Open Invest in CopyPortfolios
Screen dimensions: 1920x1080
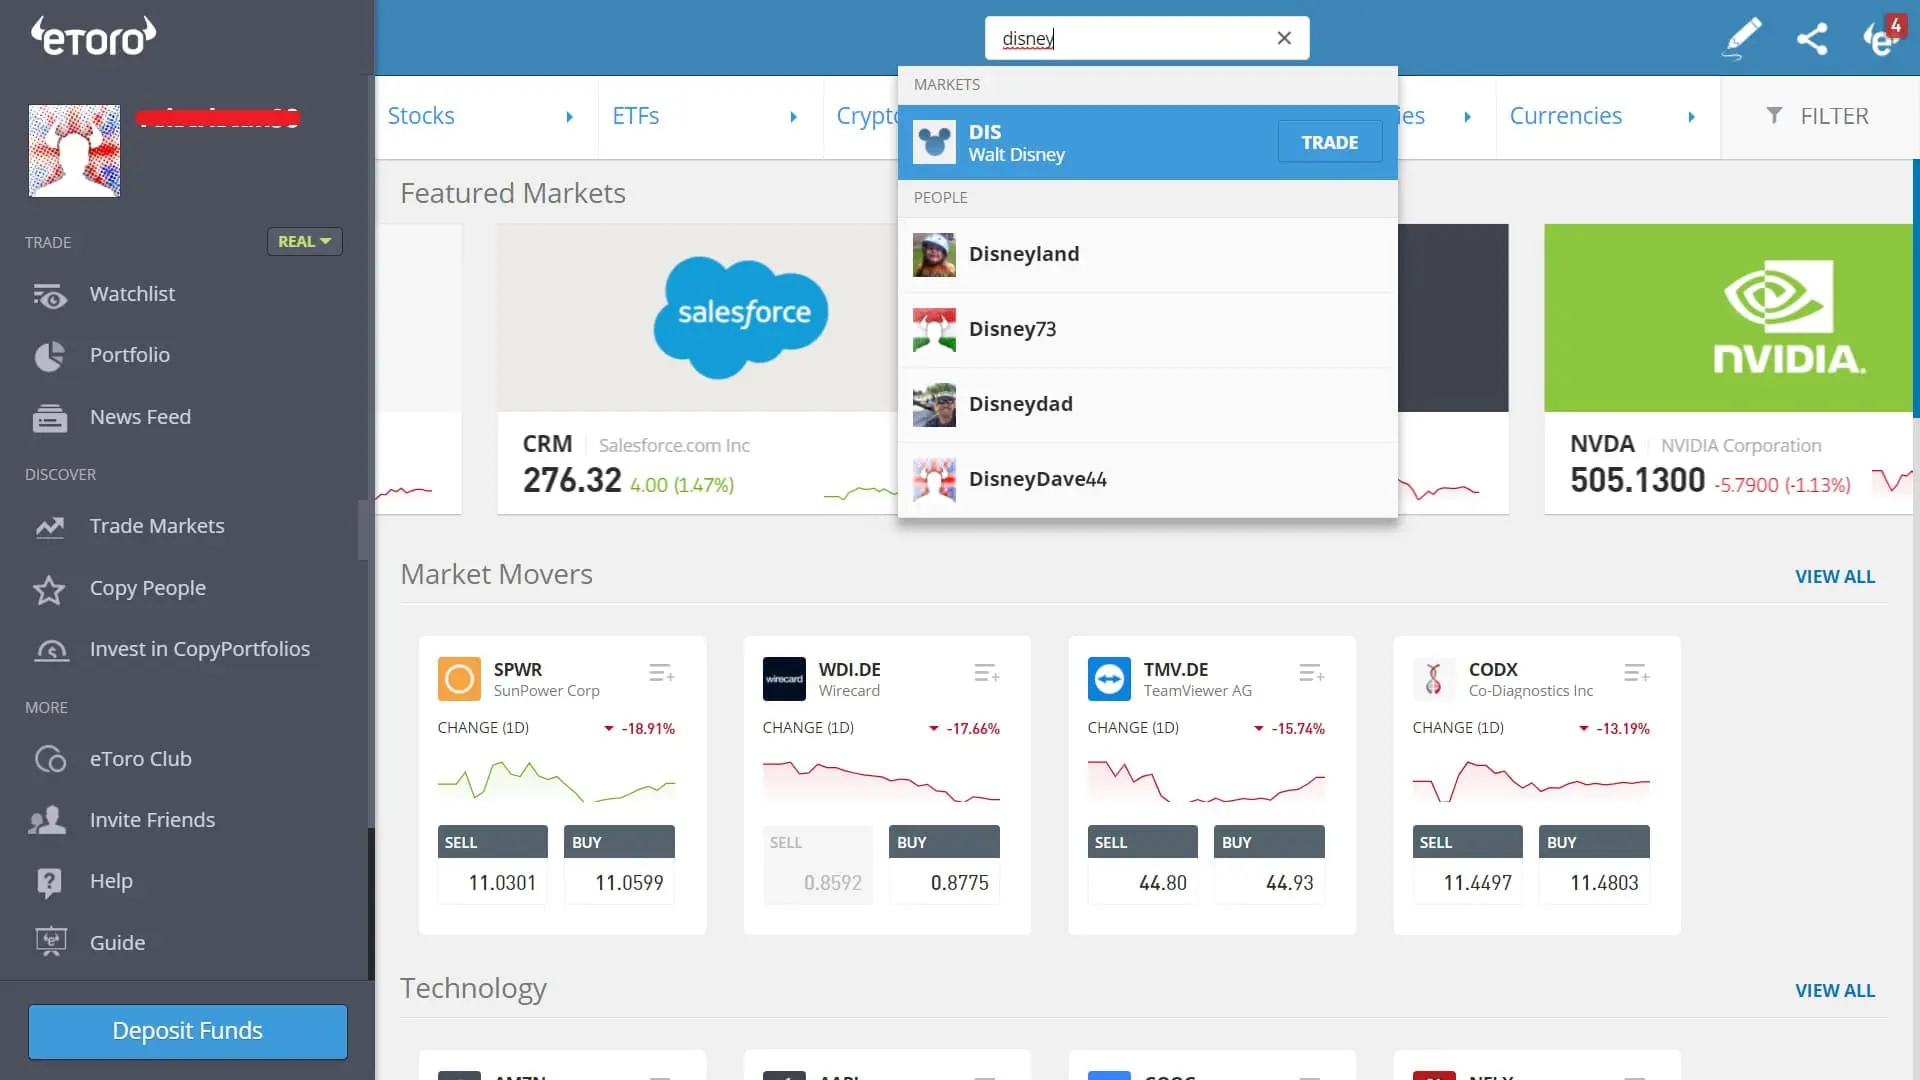coord(200,649)
